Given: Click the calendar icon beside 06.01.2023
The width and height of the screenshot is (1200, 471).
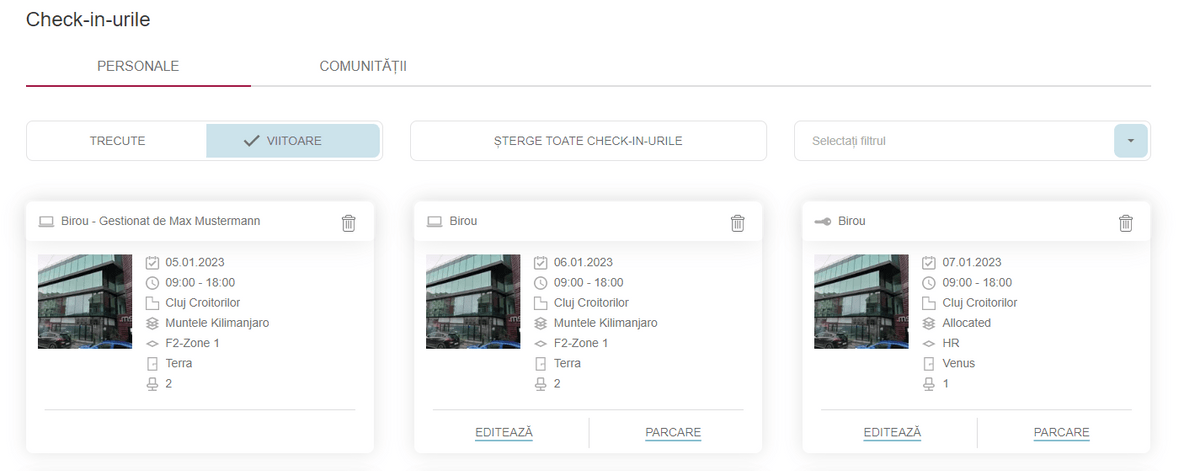Looking at the screenshot, I should [x=541, y=263].
